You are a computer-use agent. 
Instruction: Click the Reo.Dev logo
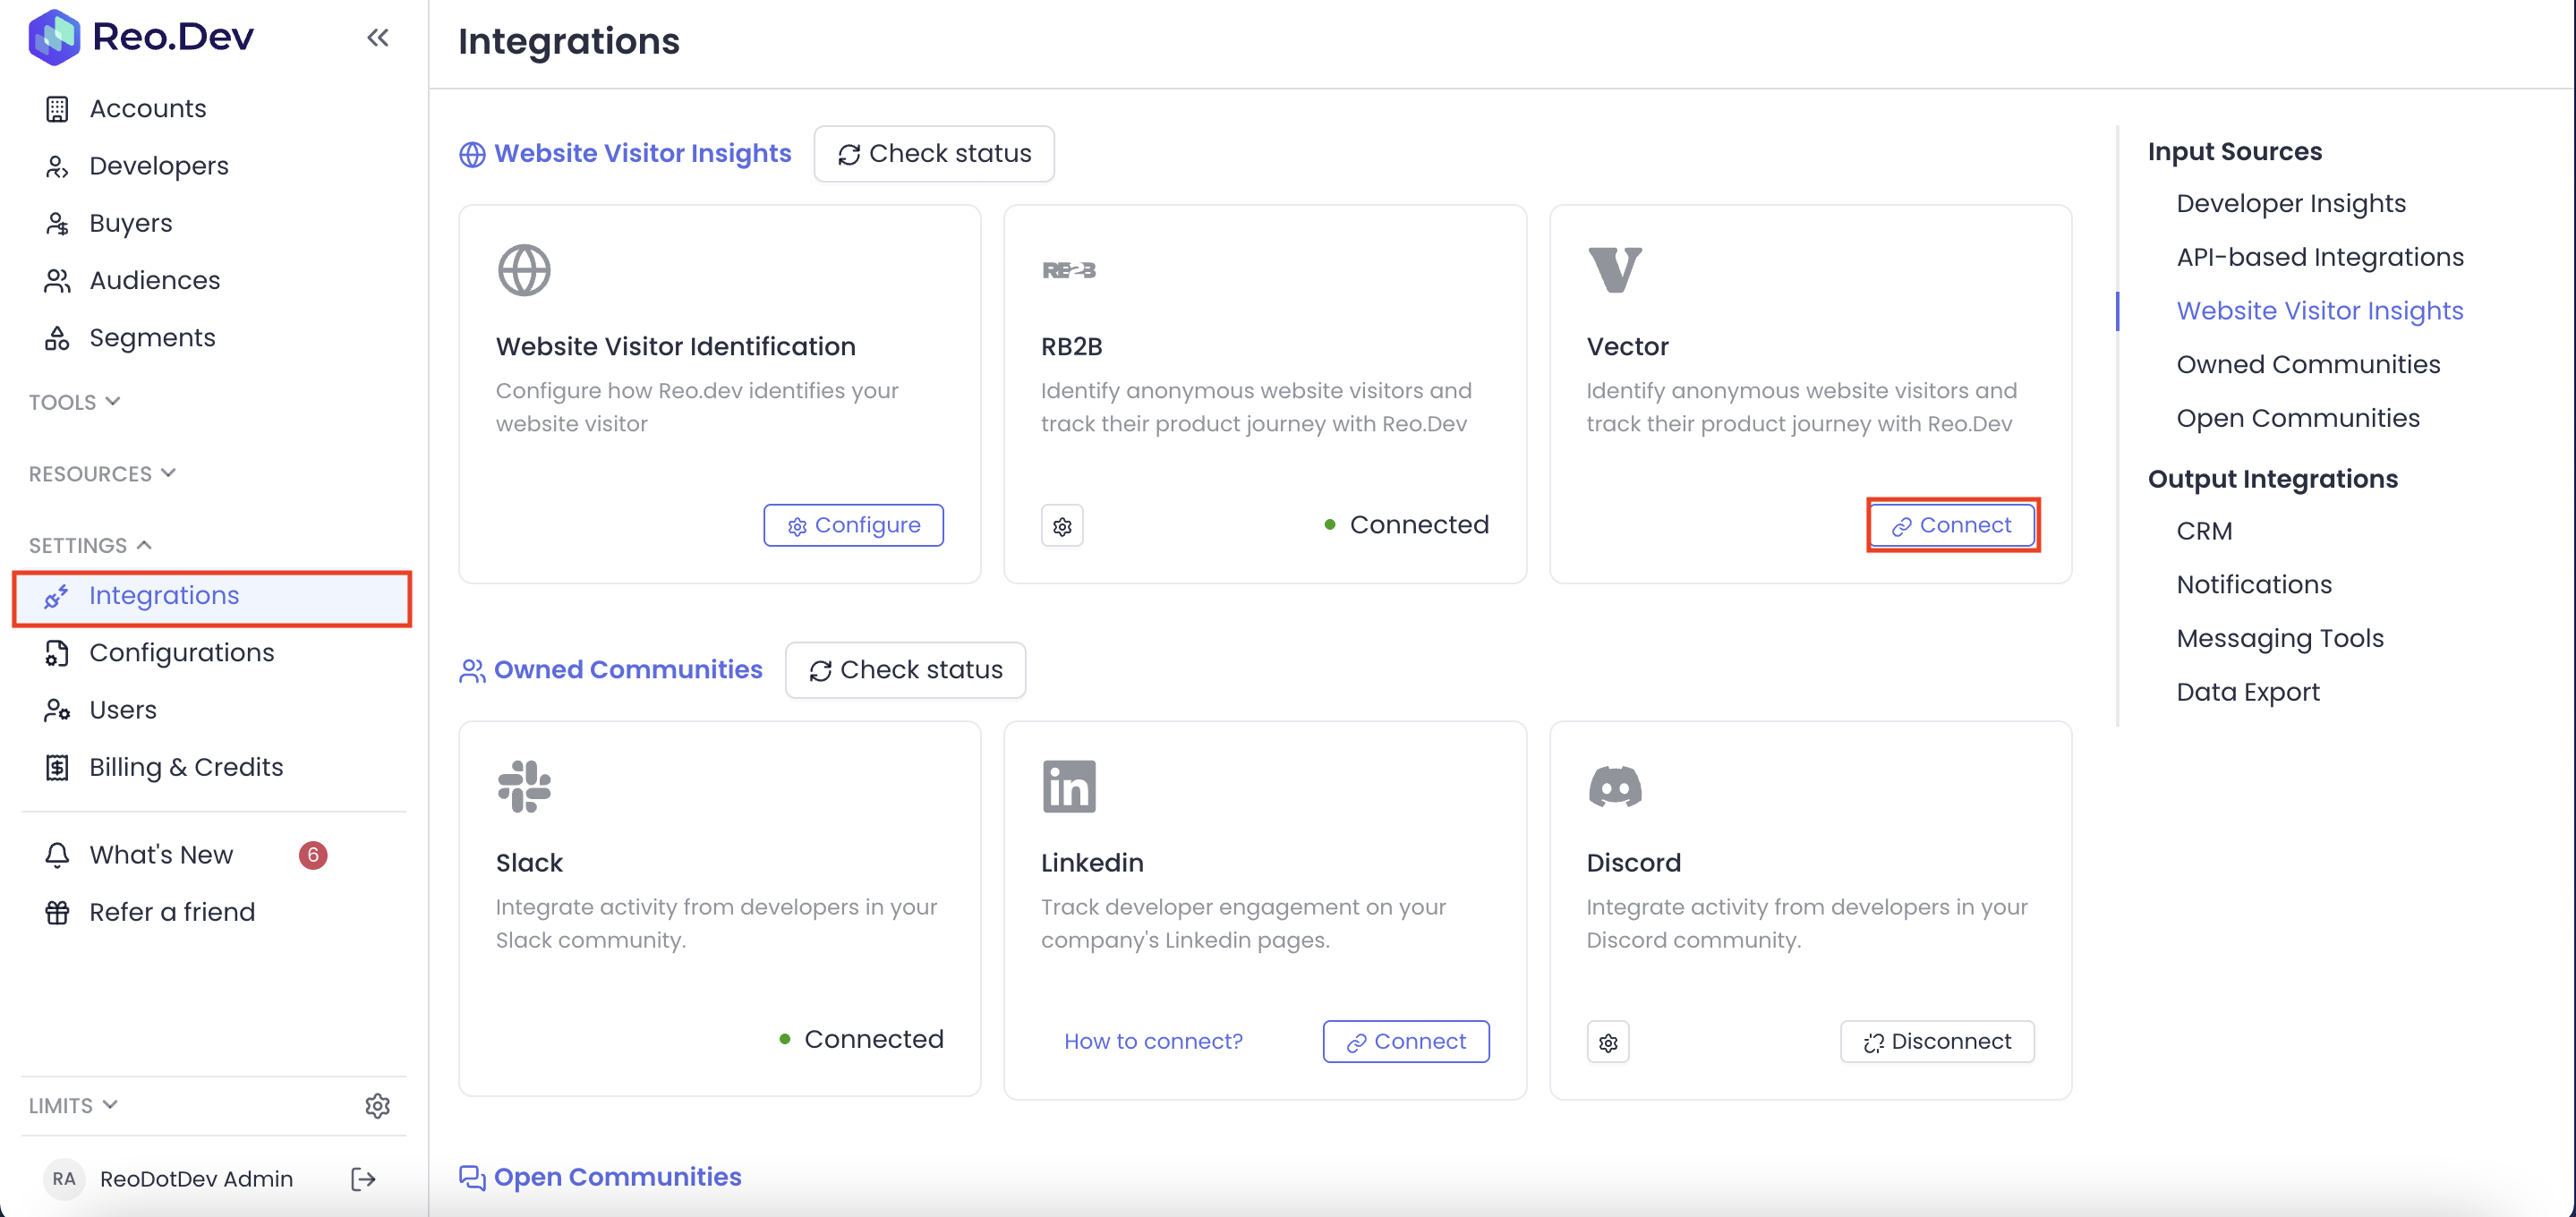141,37
